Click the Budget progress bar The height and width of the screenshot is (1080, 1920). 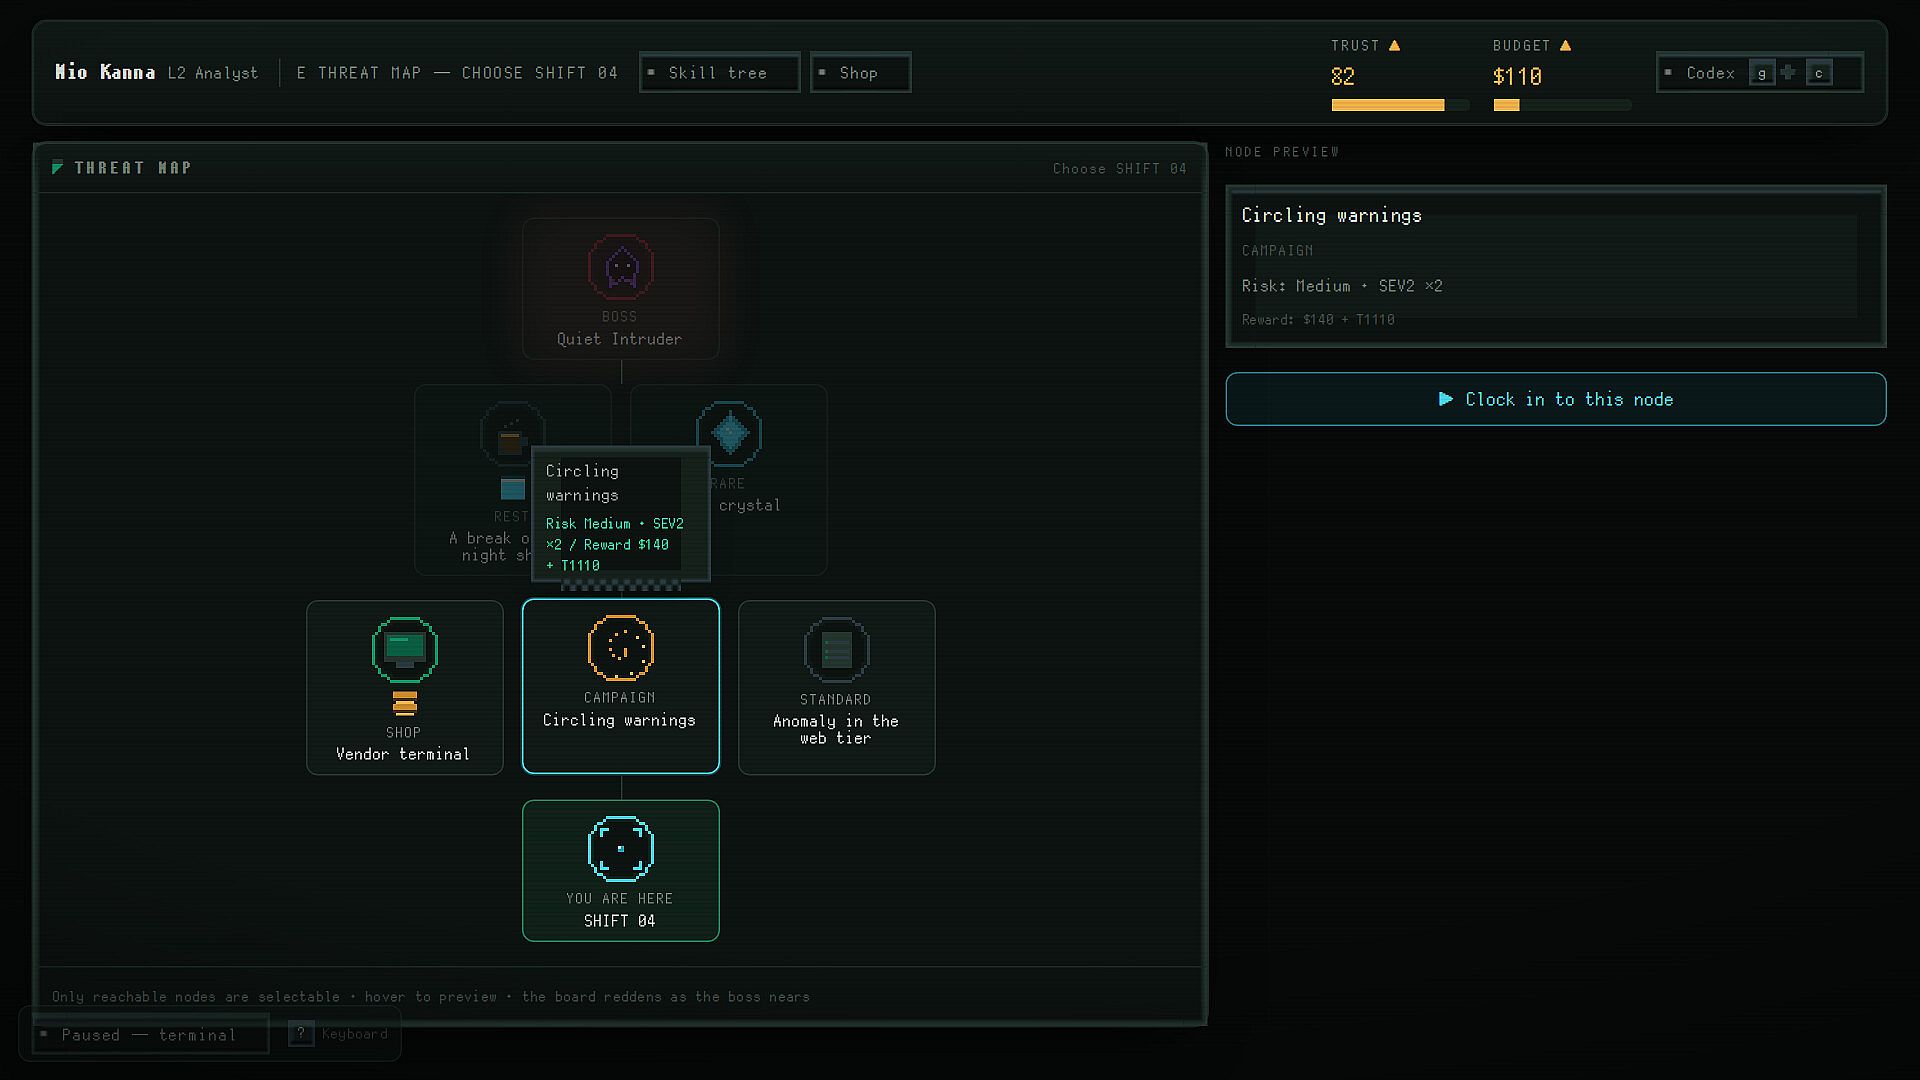coord(1562,105)
